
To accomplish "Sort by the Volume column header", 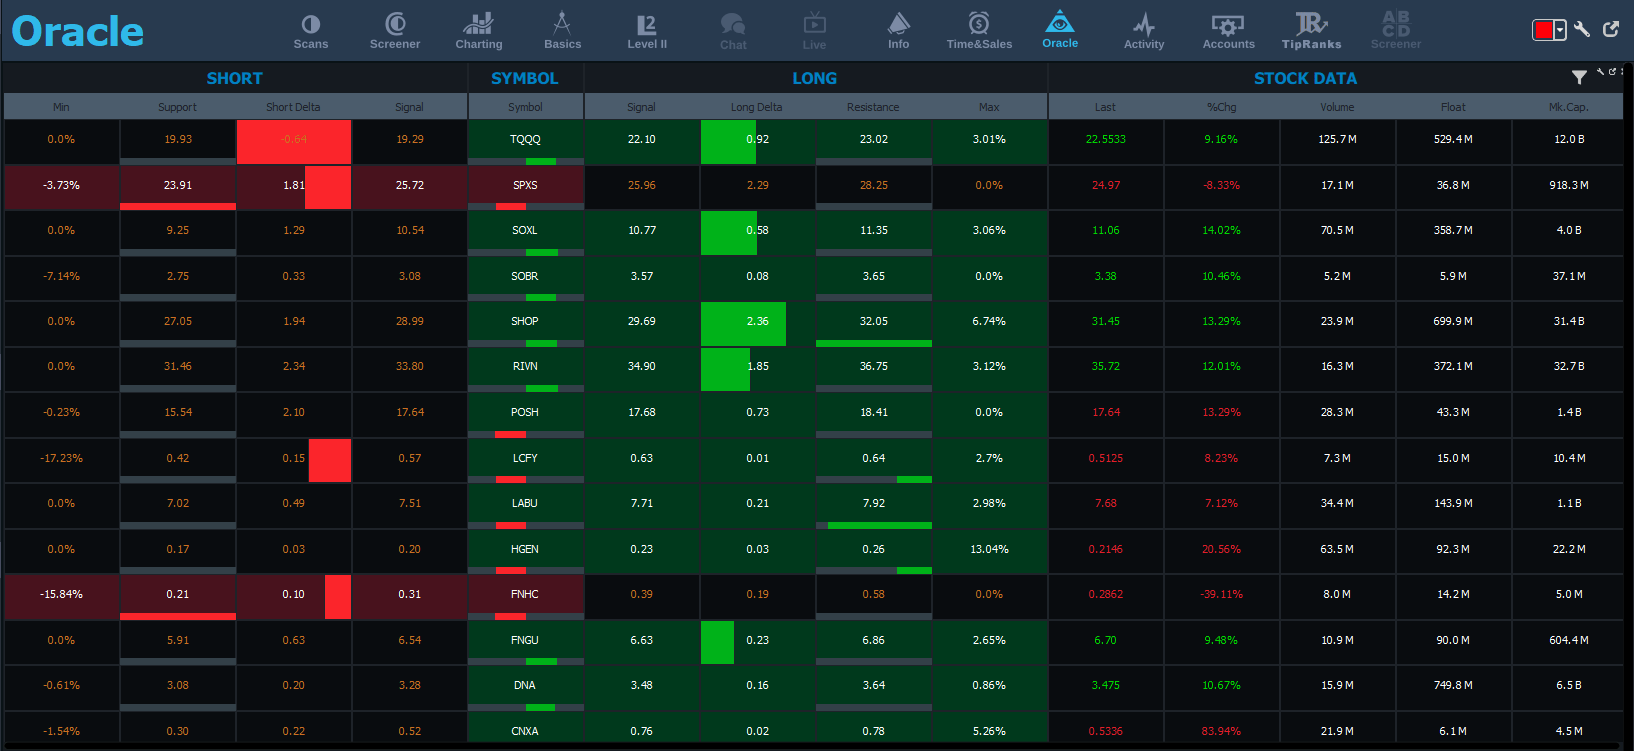I will click(1337, 107).
